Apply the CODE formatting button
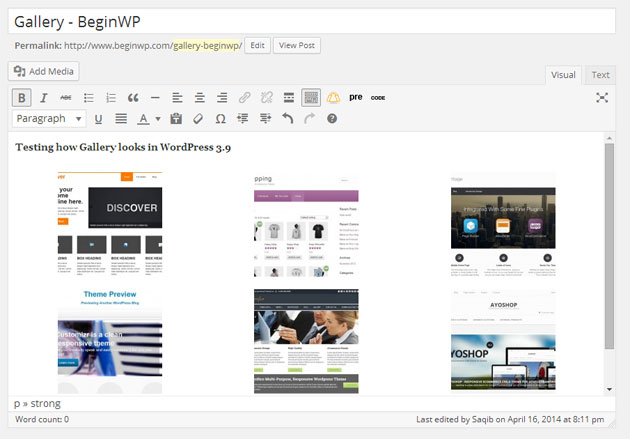This screenshot has width=630, height=439. click(x=378, y=98)
